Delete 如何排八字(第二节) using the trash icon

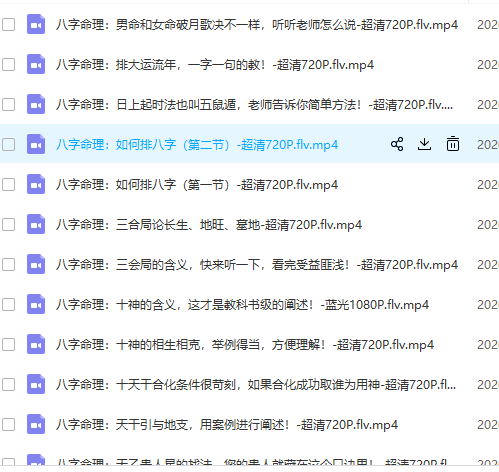(453, 144)
